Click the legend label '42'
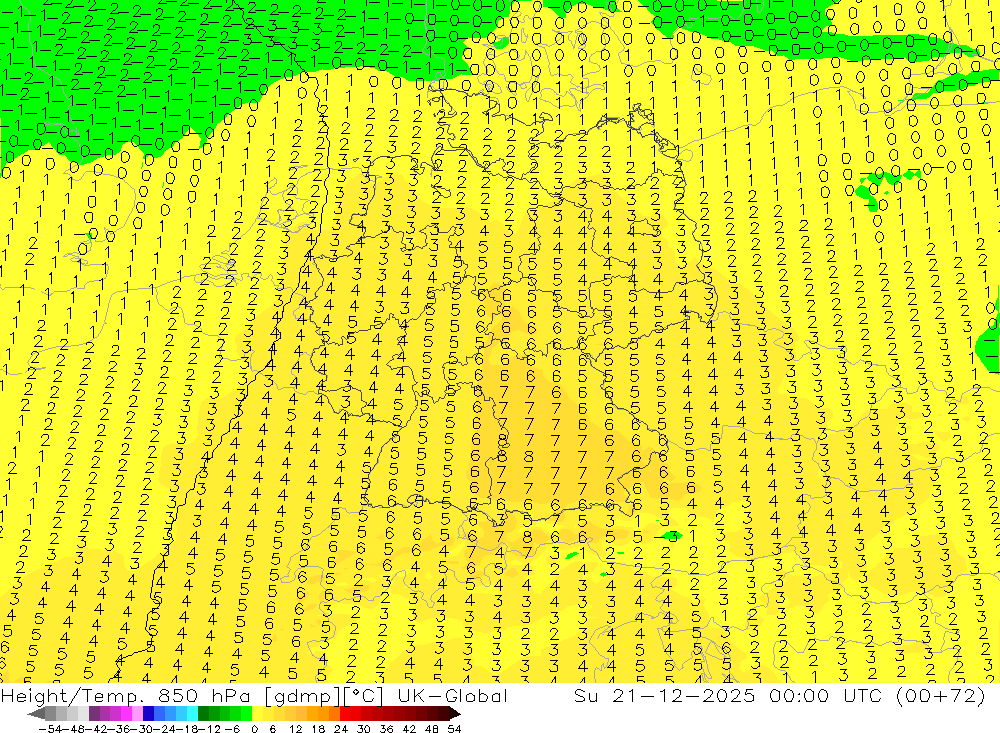 (x=409, y=729)
